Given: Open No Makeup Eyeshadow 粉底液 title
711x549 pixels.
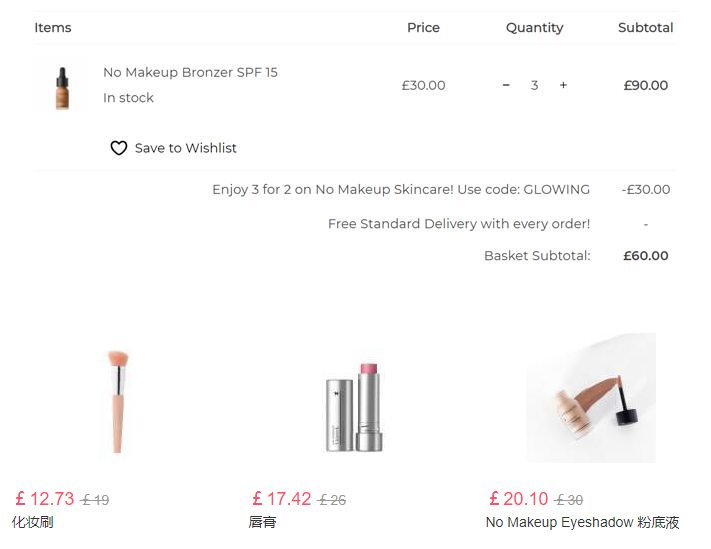Looking at the screenshot, I should click(x=582, y=522).
